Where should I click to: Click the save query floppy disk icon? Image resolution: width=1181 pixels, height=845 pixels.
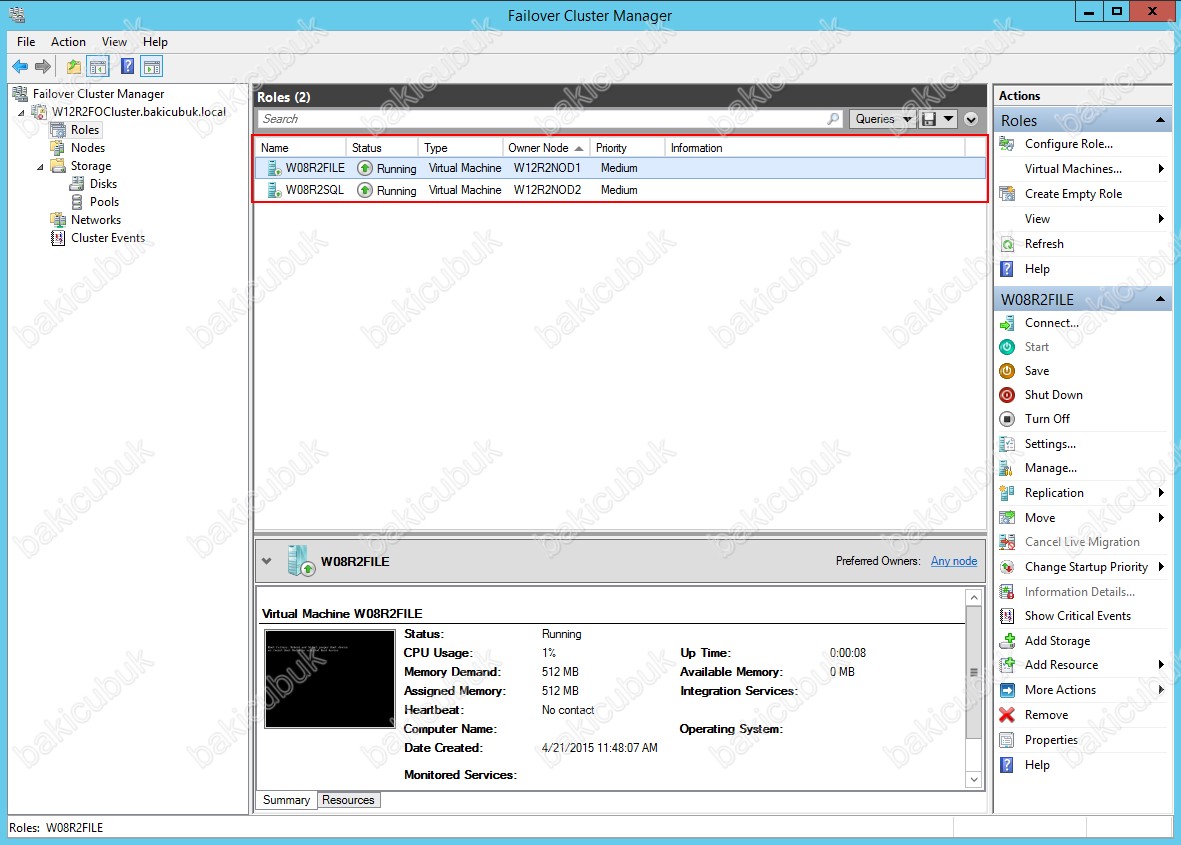coord(929,119)
